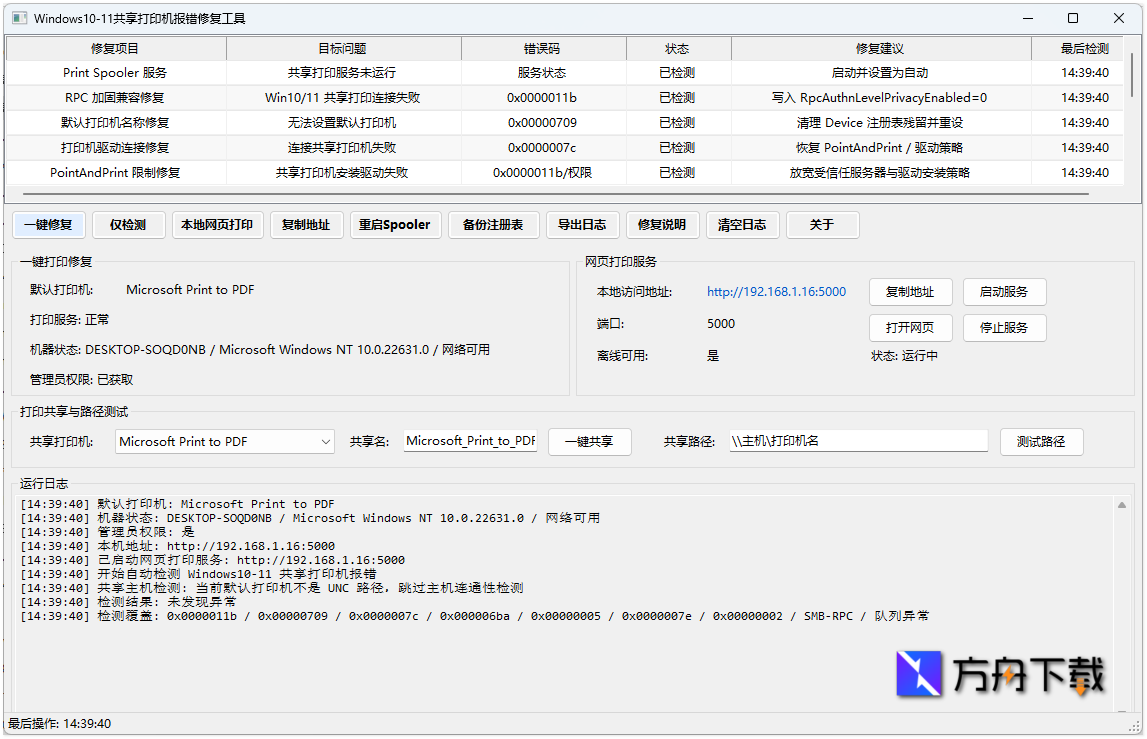The height and width of the screenshot is (739, 1147).
Task: Restart the Spooler service via 重启Spooler
Action: (395, 225)
